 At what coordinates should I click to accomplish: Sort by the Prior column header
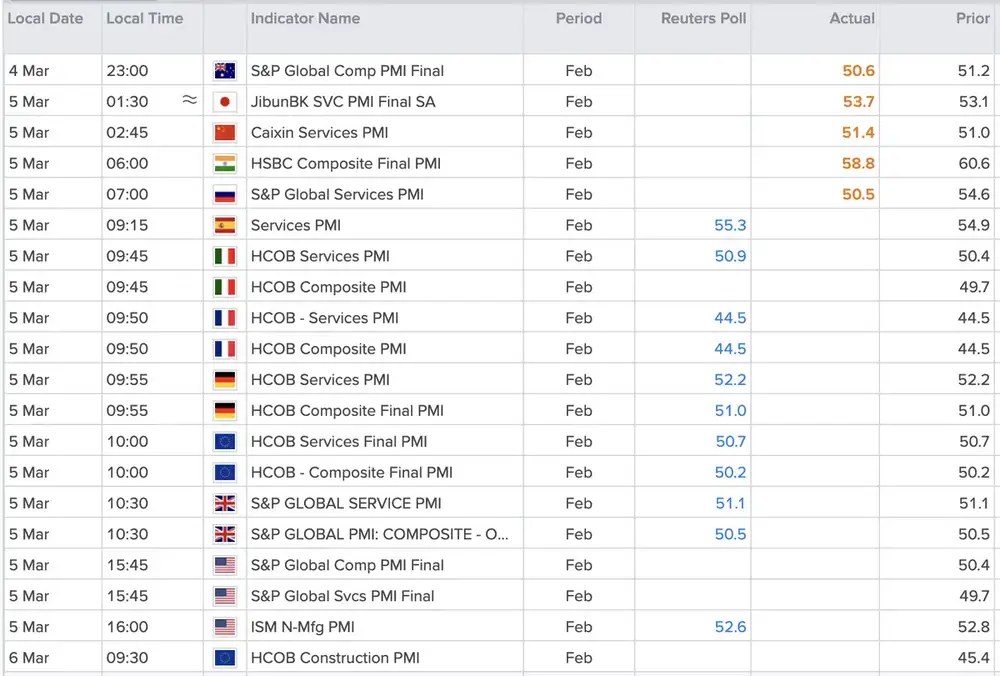[x=973, y=18]
